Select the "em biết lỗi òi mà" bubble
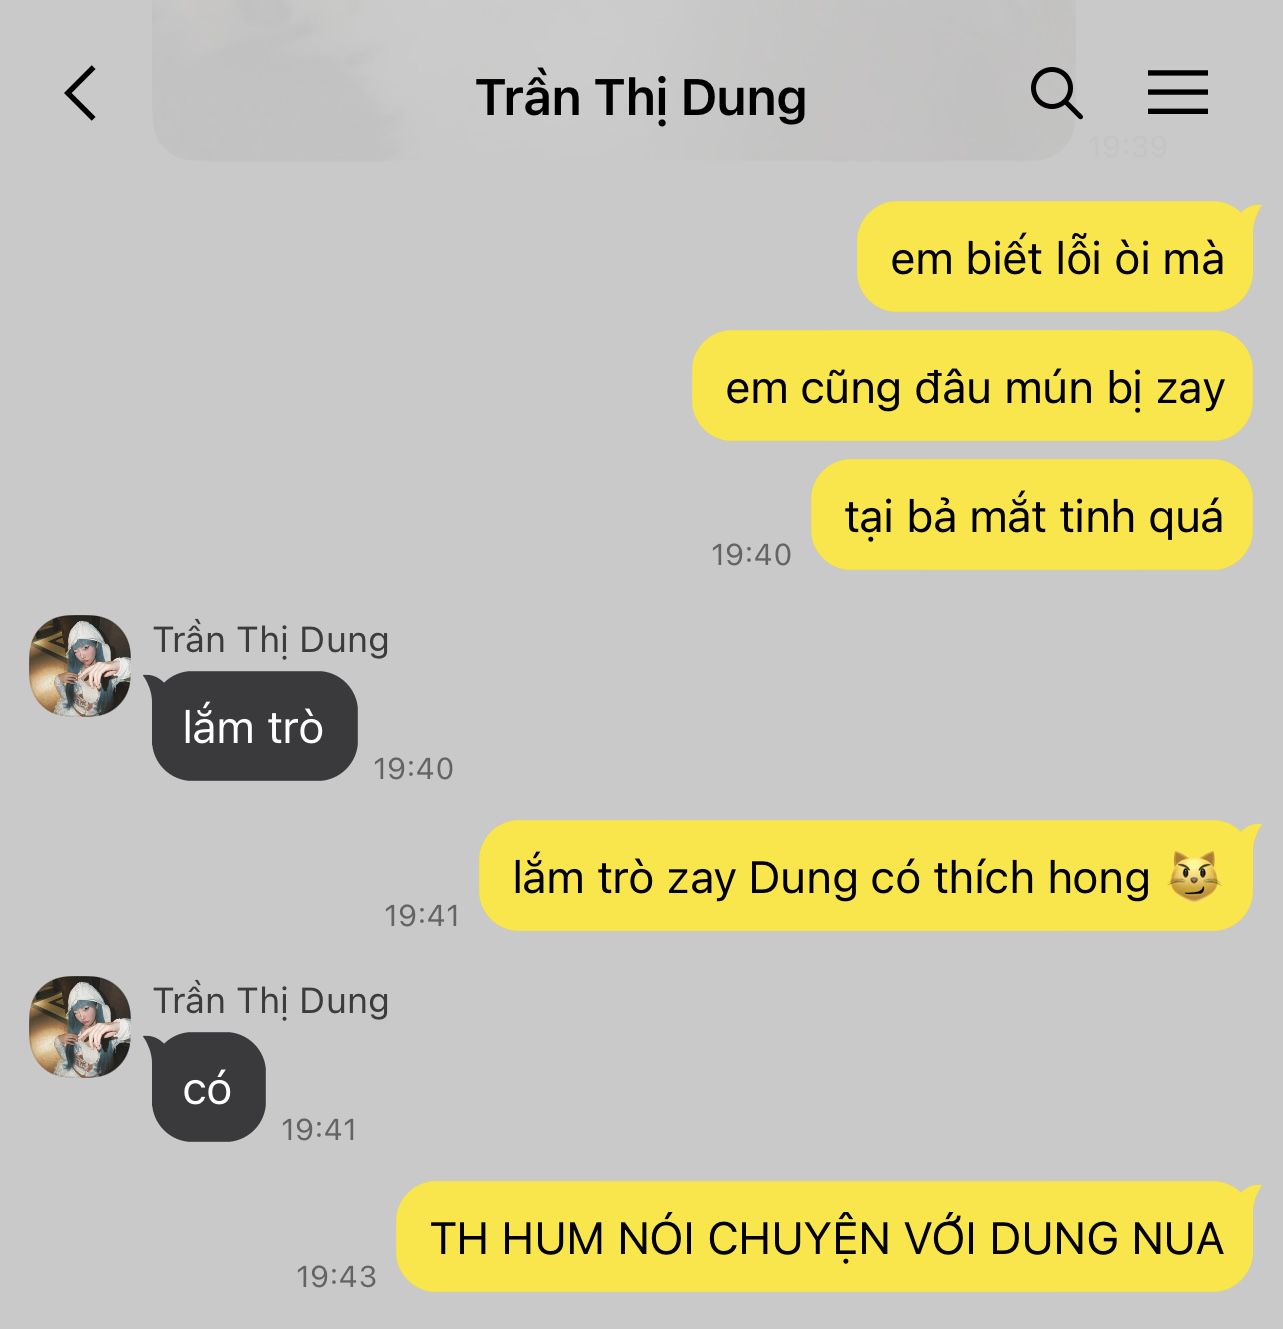1283x1329 pixels. (x=1056, y=257)
